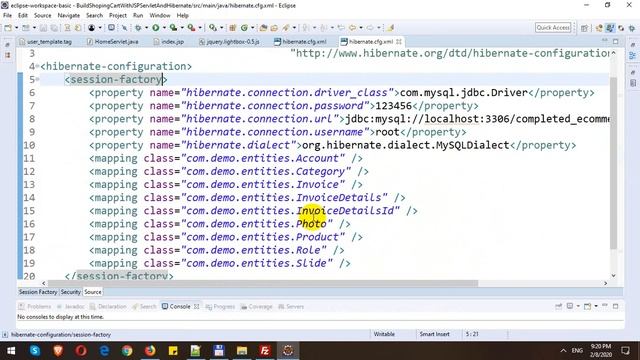Maximize the Console view panel
The height and width of the screenshot is (360, 640).
[616, 306]
